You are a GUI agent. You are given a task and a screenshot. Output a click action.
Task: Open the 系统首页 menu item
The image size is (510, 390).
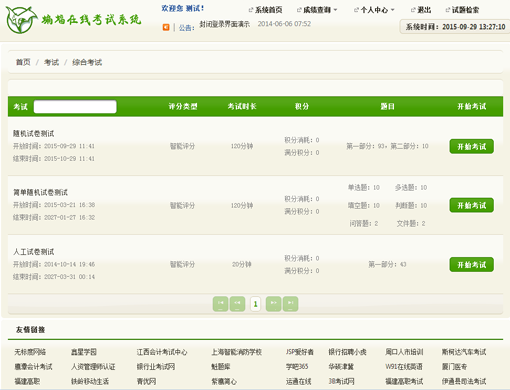268,10
